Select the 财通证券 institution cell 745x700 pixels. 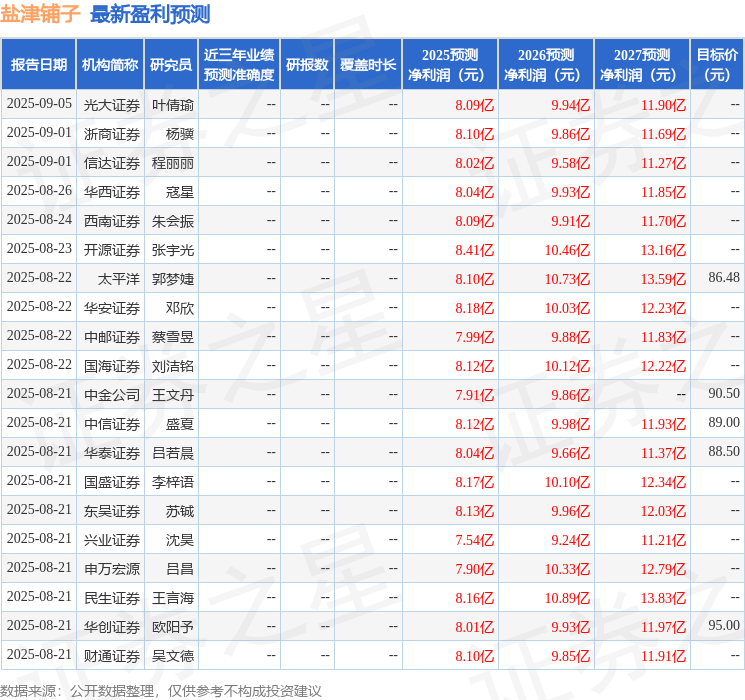tap(112, 656)
